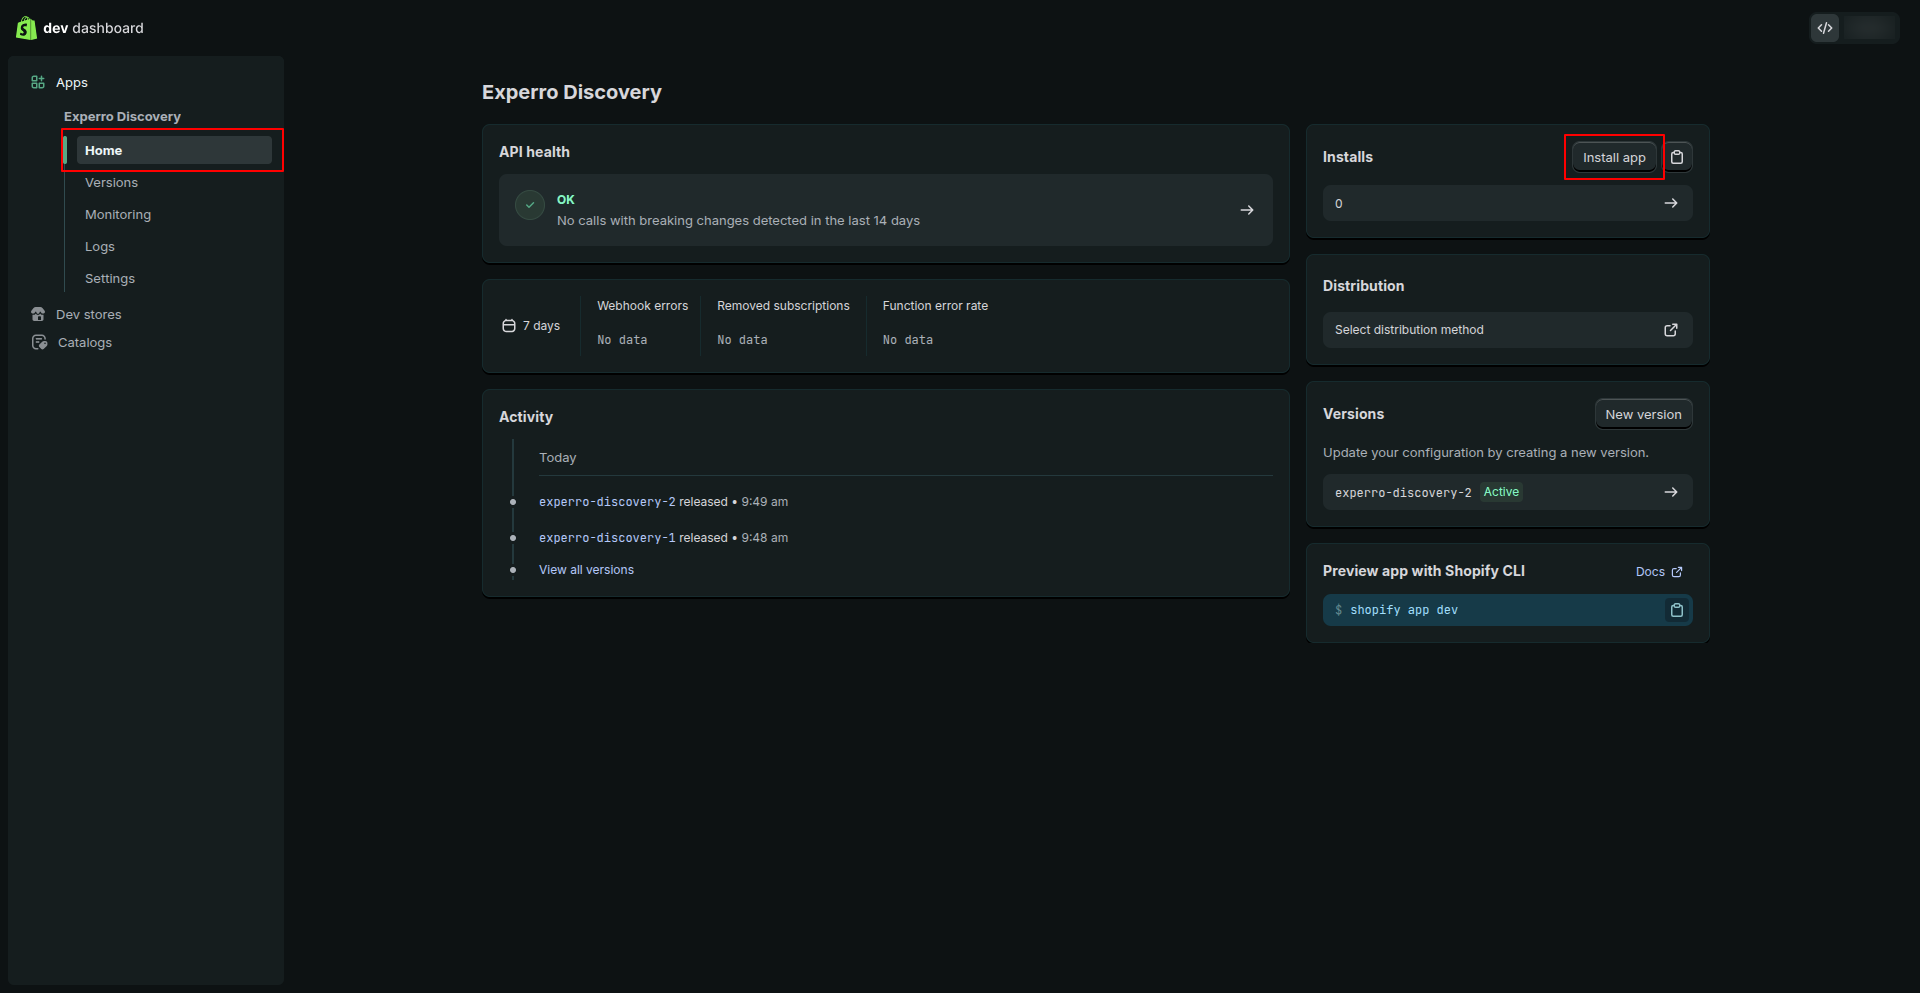
Task: Click the API health row arrow
Action: (x=1247, y=210)
